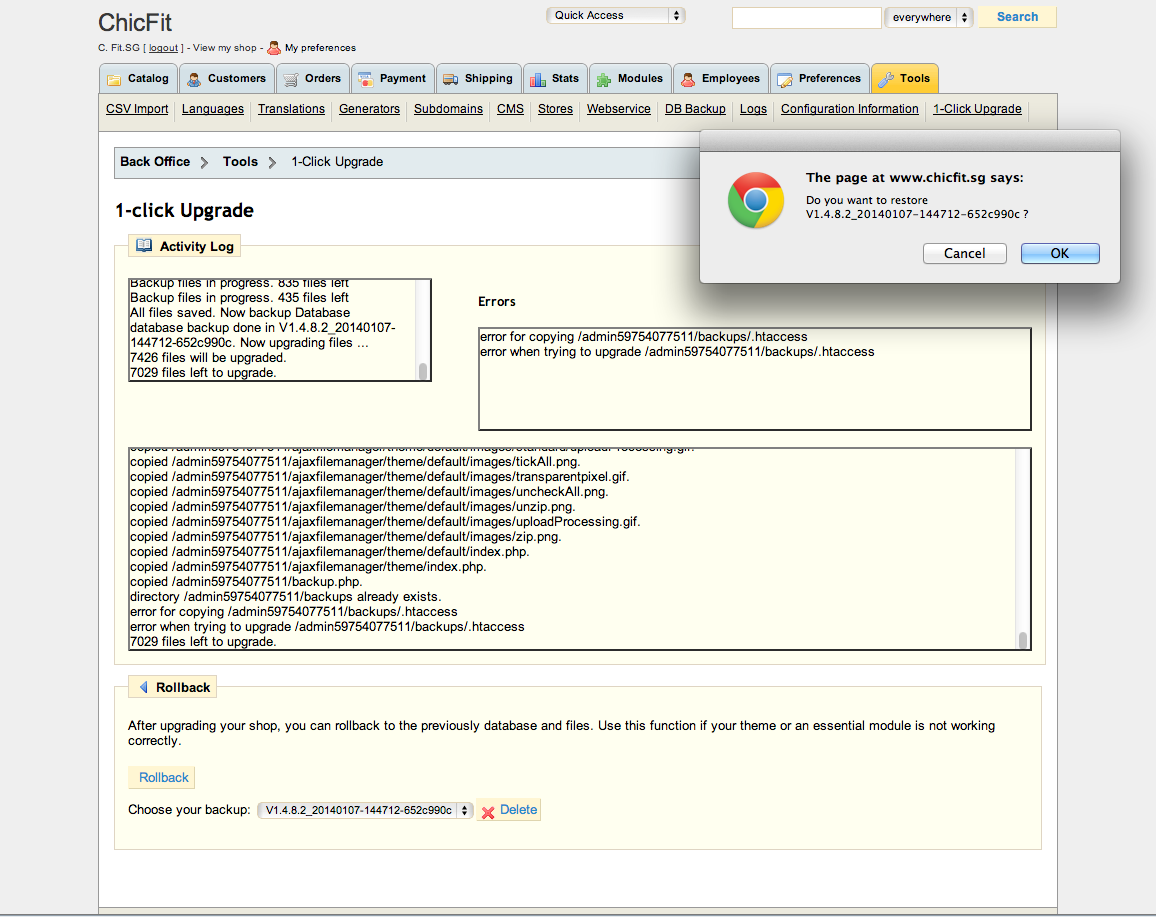The image size is (1156, 917).
Task: Click View my shop link
Action: point(225,48)
